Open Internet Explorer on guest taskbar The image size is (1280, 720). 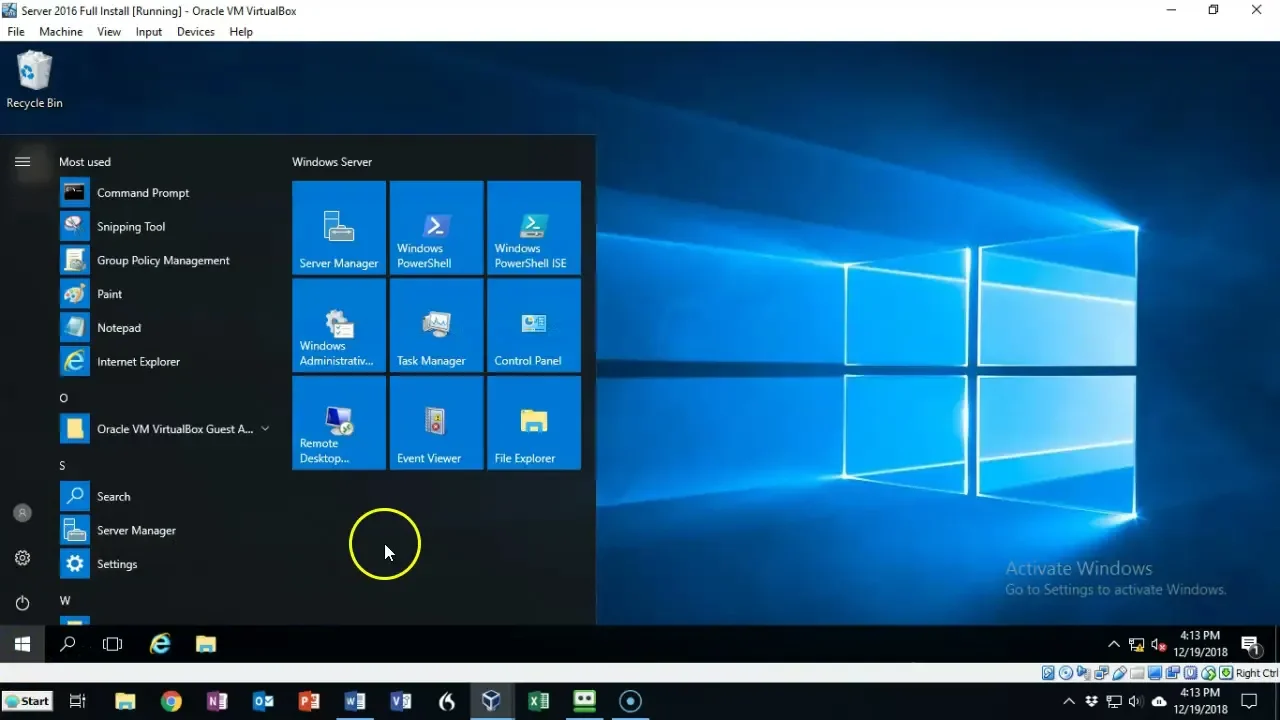[x=160, y=645]
